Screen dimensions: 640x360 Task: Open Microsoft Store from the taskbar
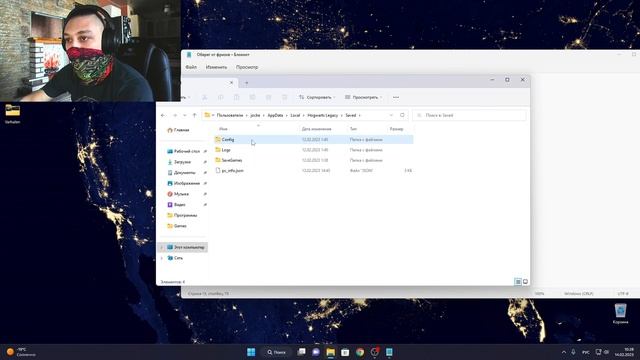[345, 352]
